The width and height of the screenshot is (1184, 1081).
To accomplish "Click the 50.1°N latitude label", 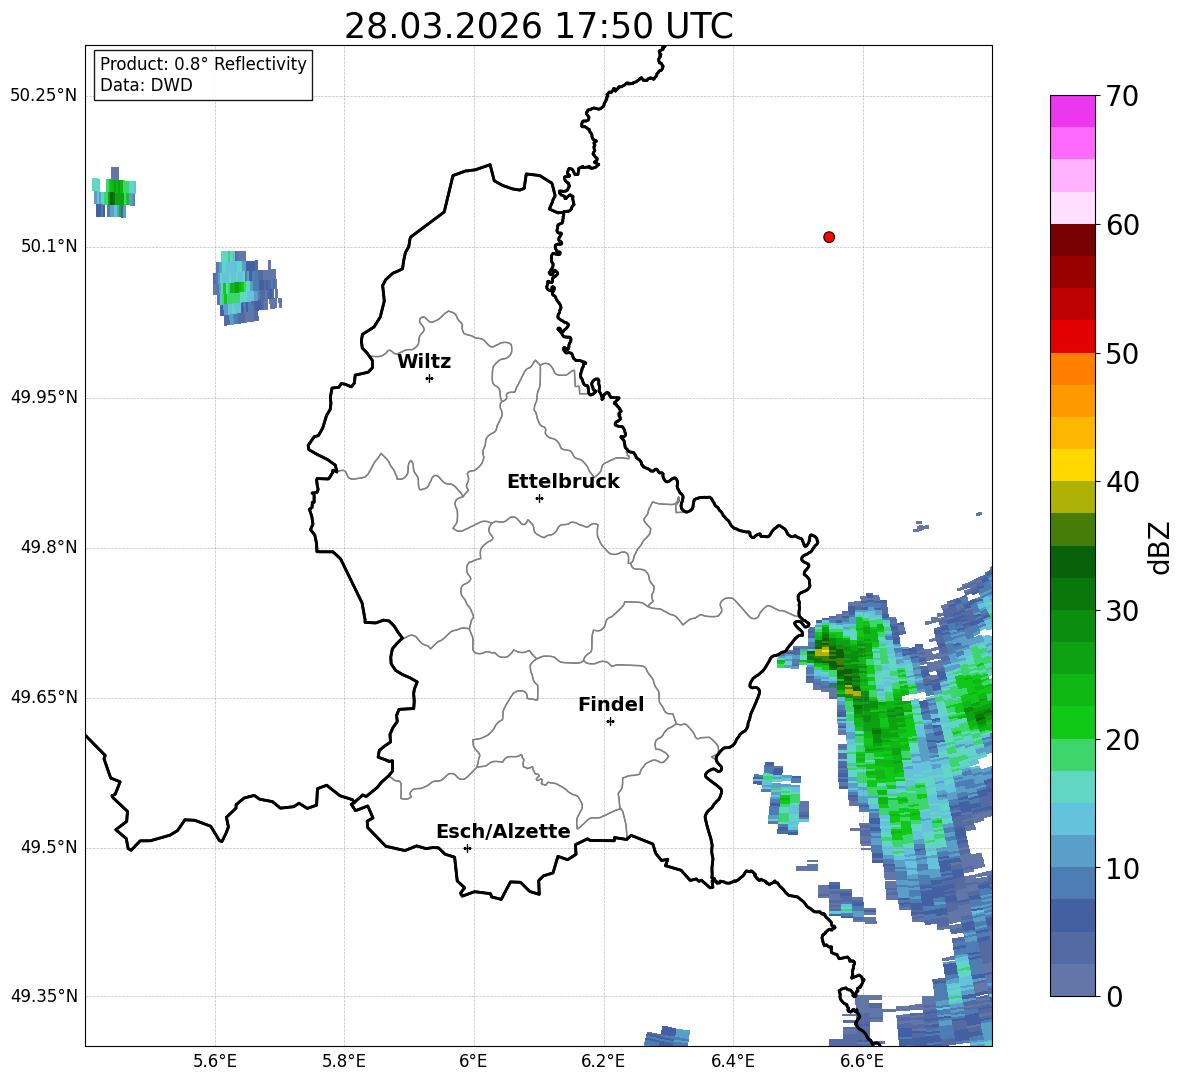I will [49, 246].
